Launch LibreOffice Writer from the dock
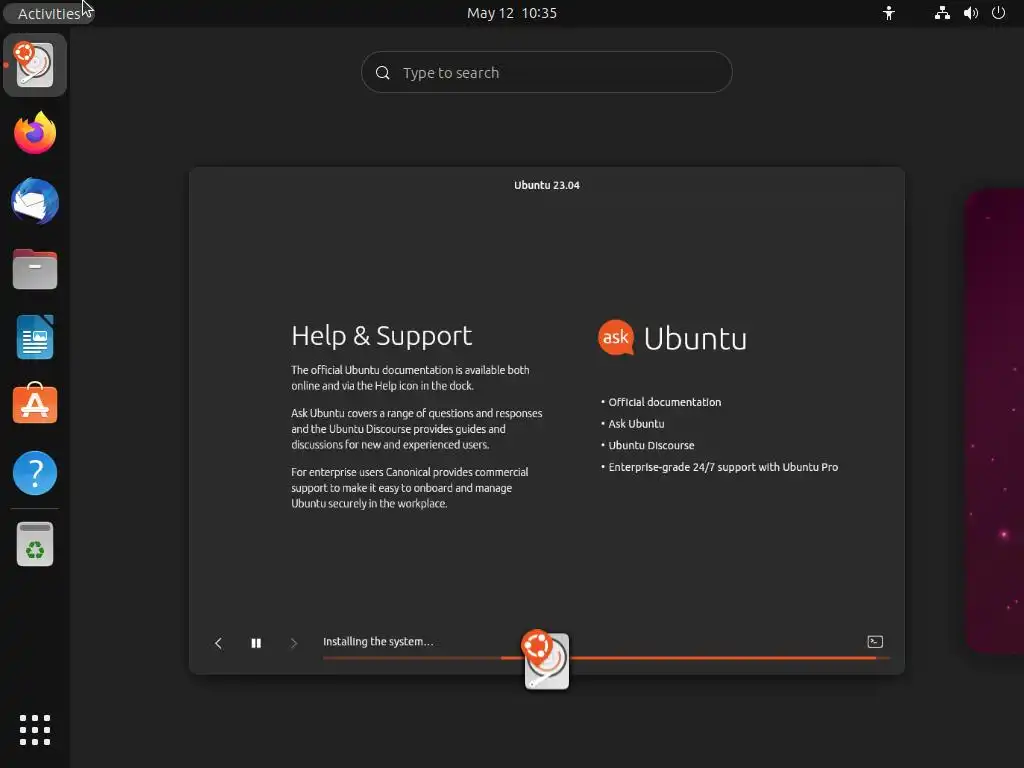Viewport: 1024px width, 768px height. click(35, 337)
